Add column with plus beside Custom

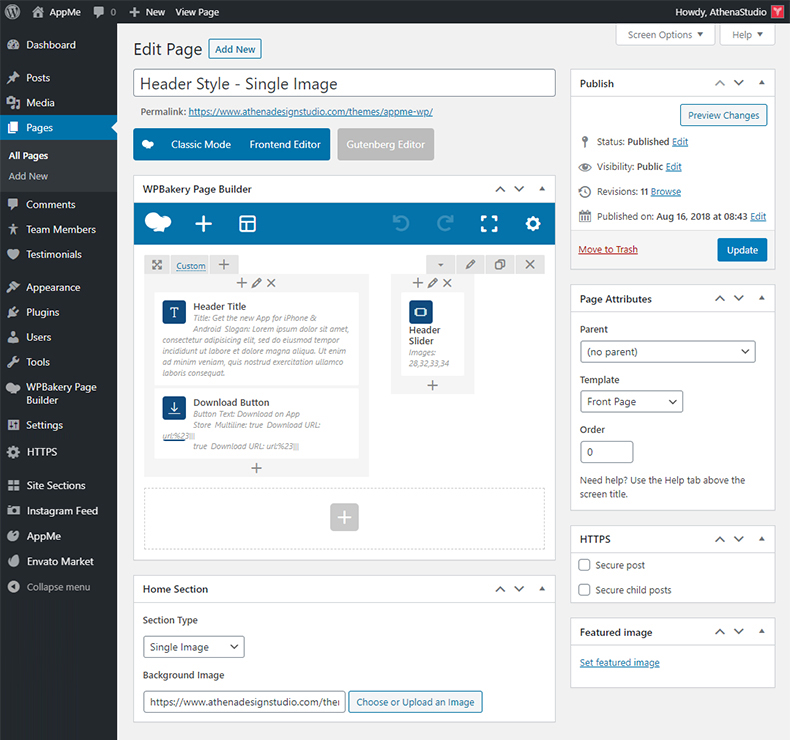pyautogui.click(x=224, y=264)
